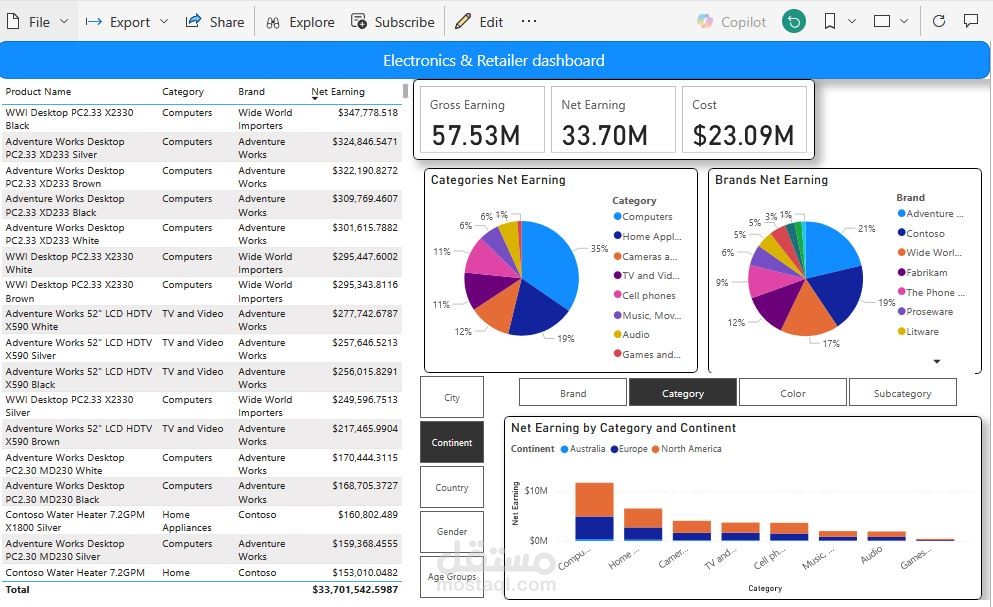Click the $277,742.6787 net earning cell
The height and width of the screenshot is (607, 993).
[365, 314]
